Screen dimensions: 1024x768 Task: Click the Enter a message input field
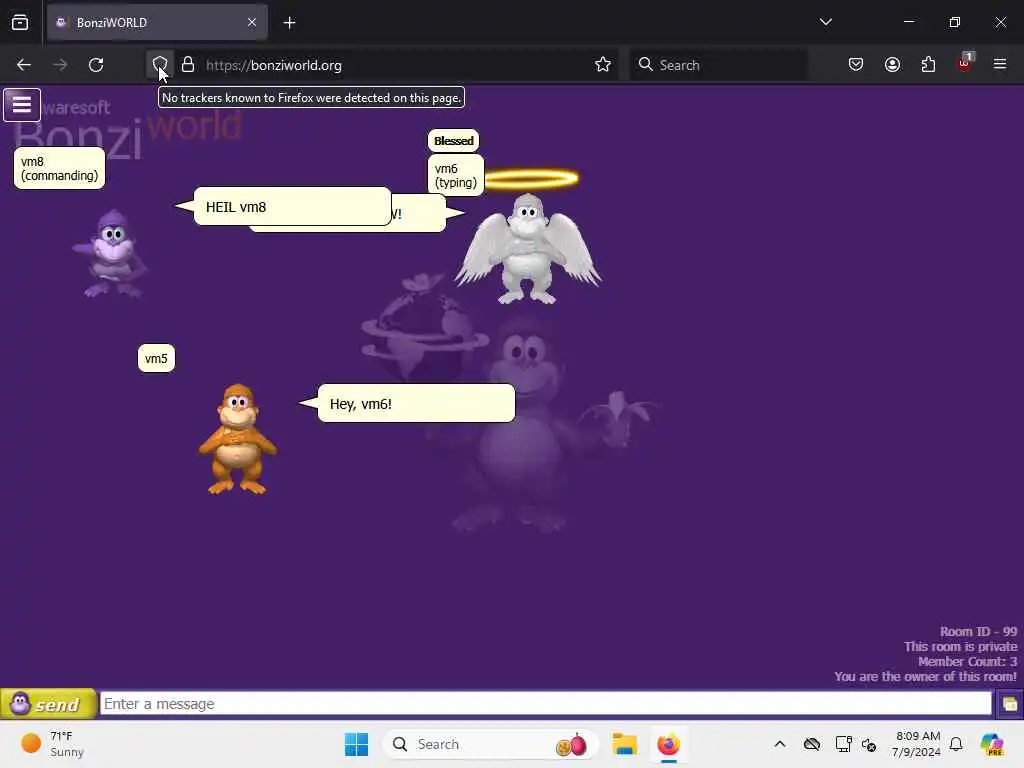tap(545, 703)
